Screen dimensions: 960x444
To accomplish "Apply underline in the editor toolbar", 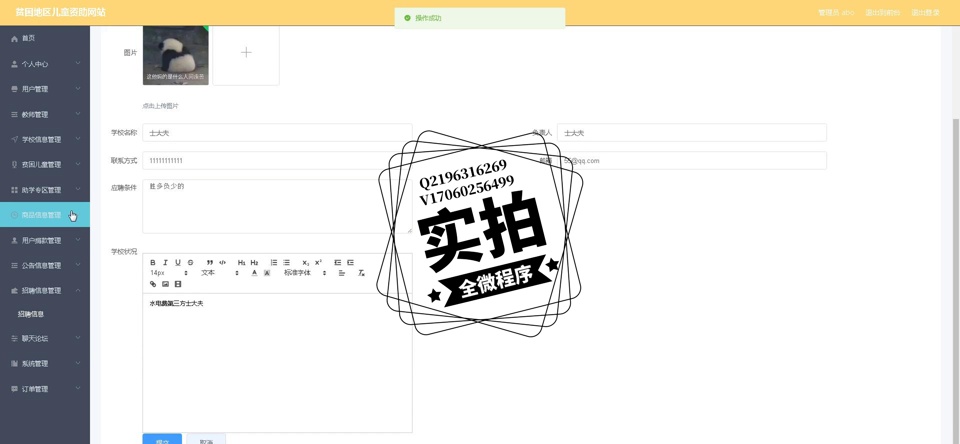I will pos(178,263).
